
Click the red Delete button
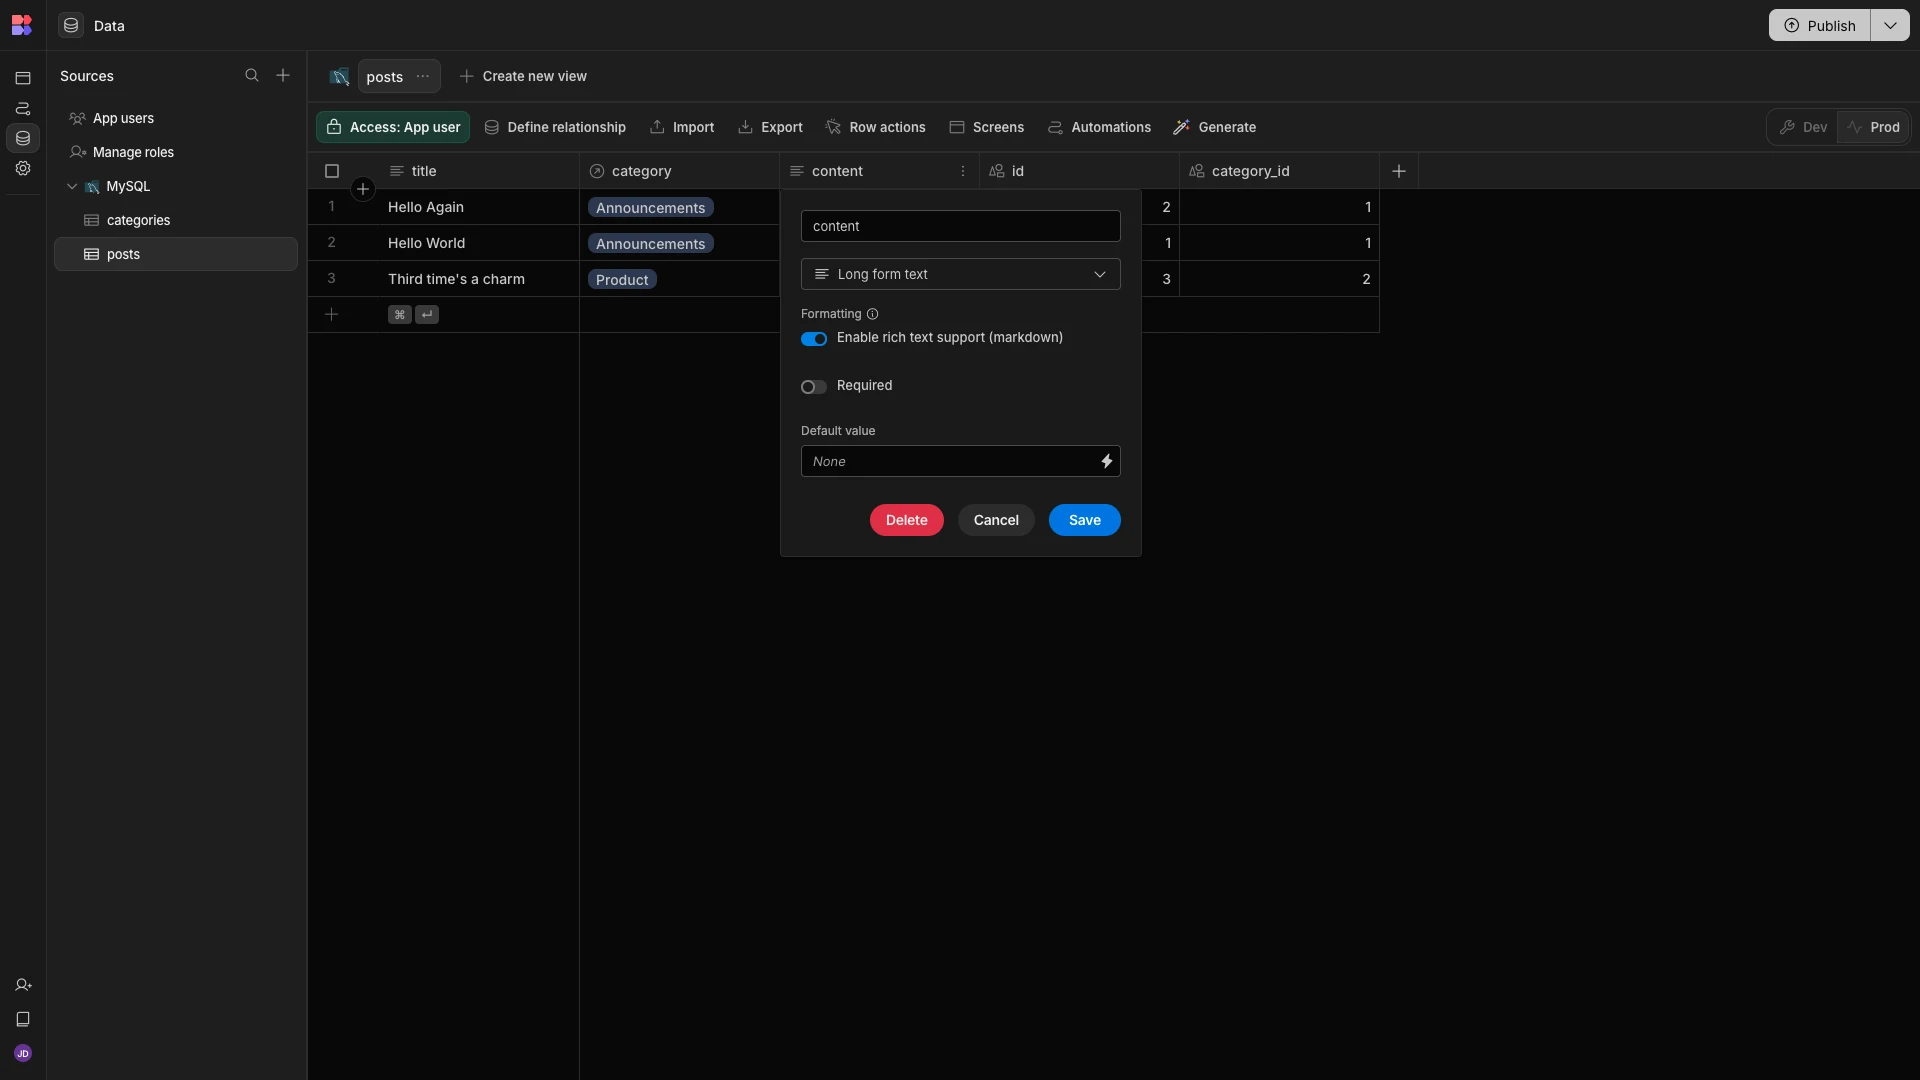[x=906, y=520]
